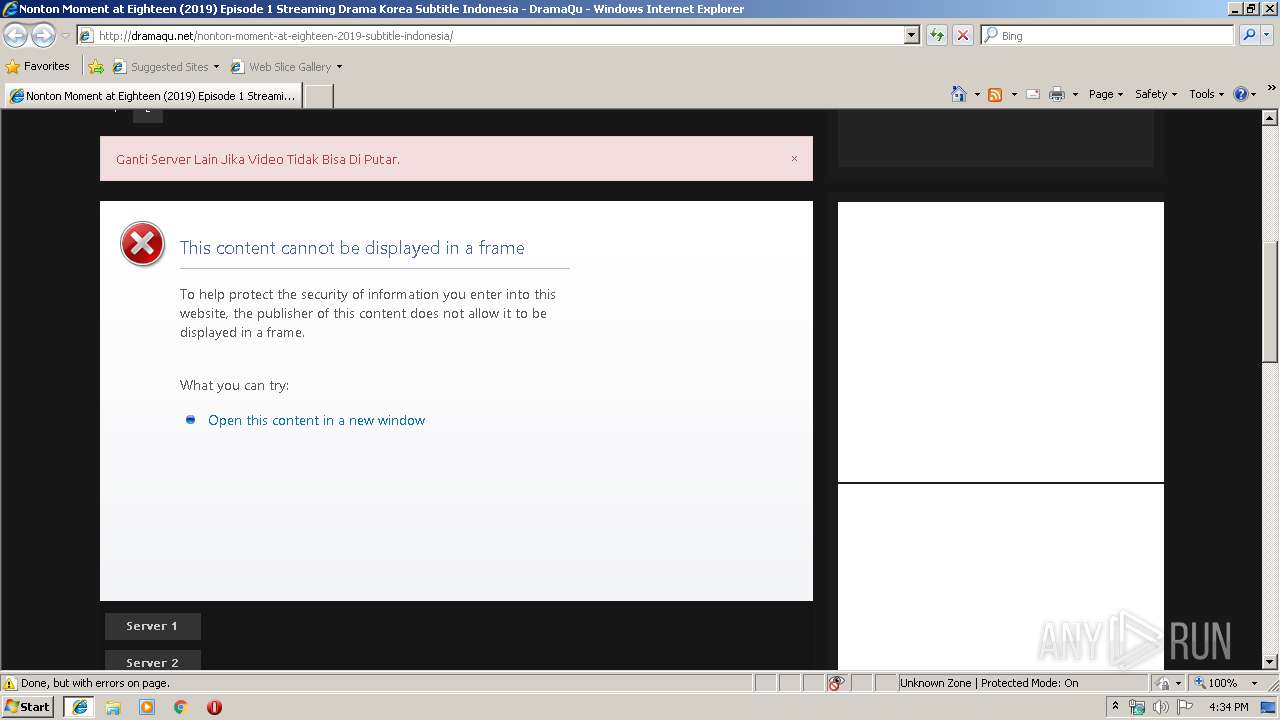Click the status bar warning error icon
Viewport: 1280px width, 720px height.
[x=10, y=683]
